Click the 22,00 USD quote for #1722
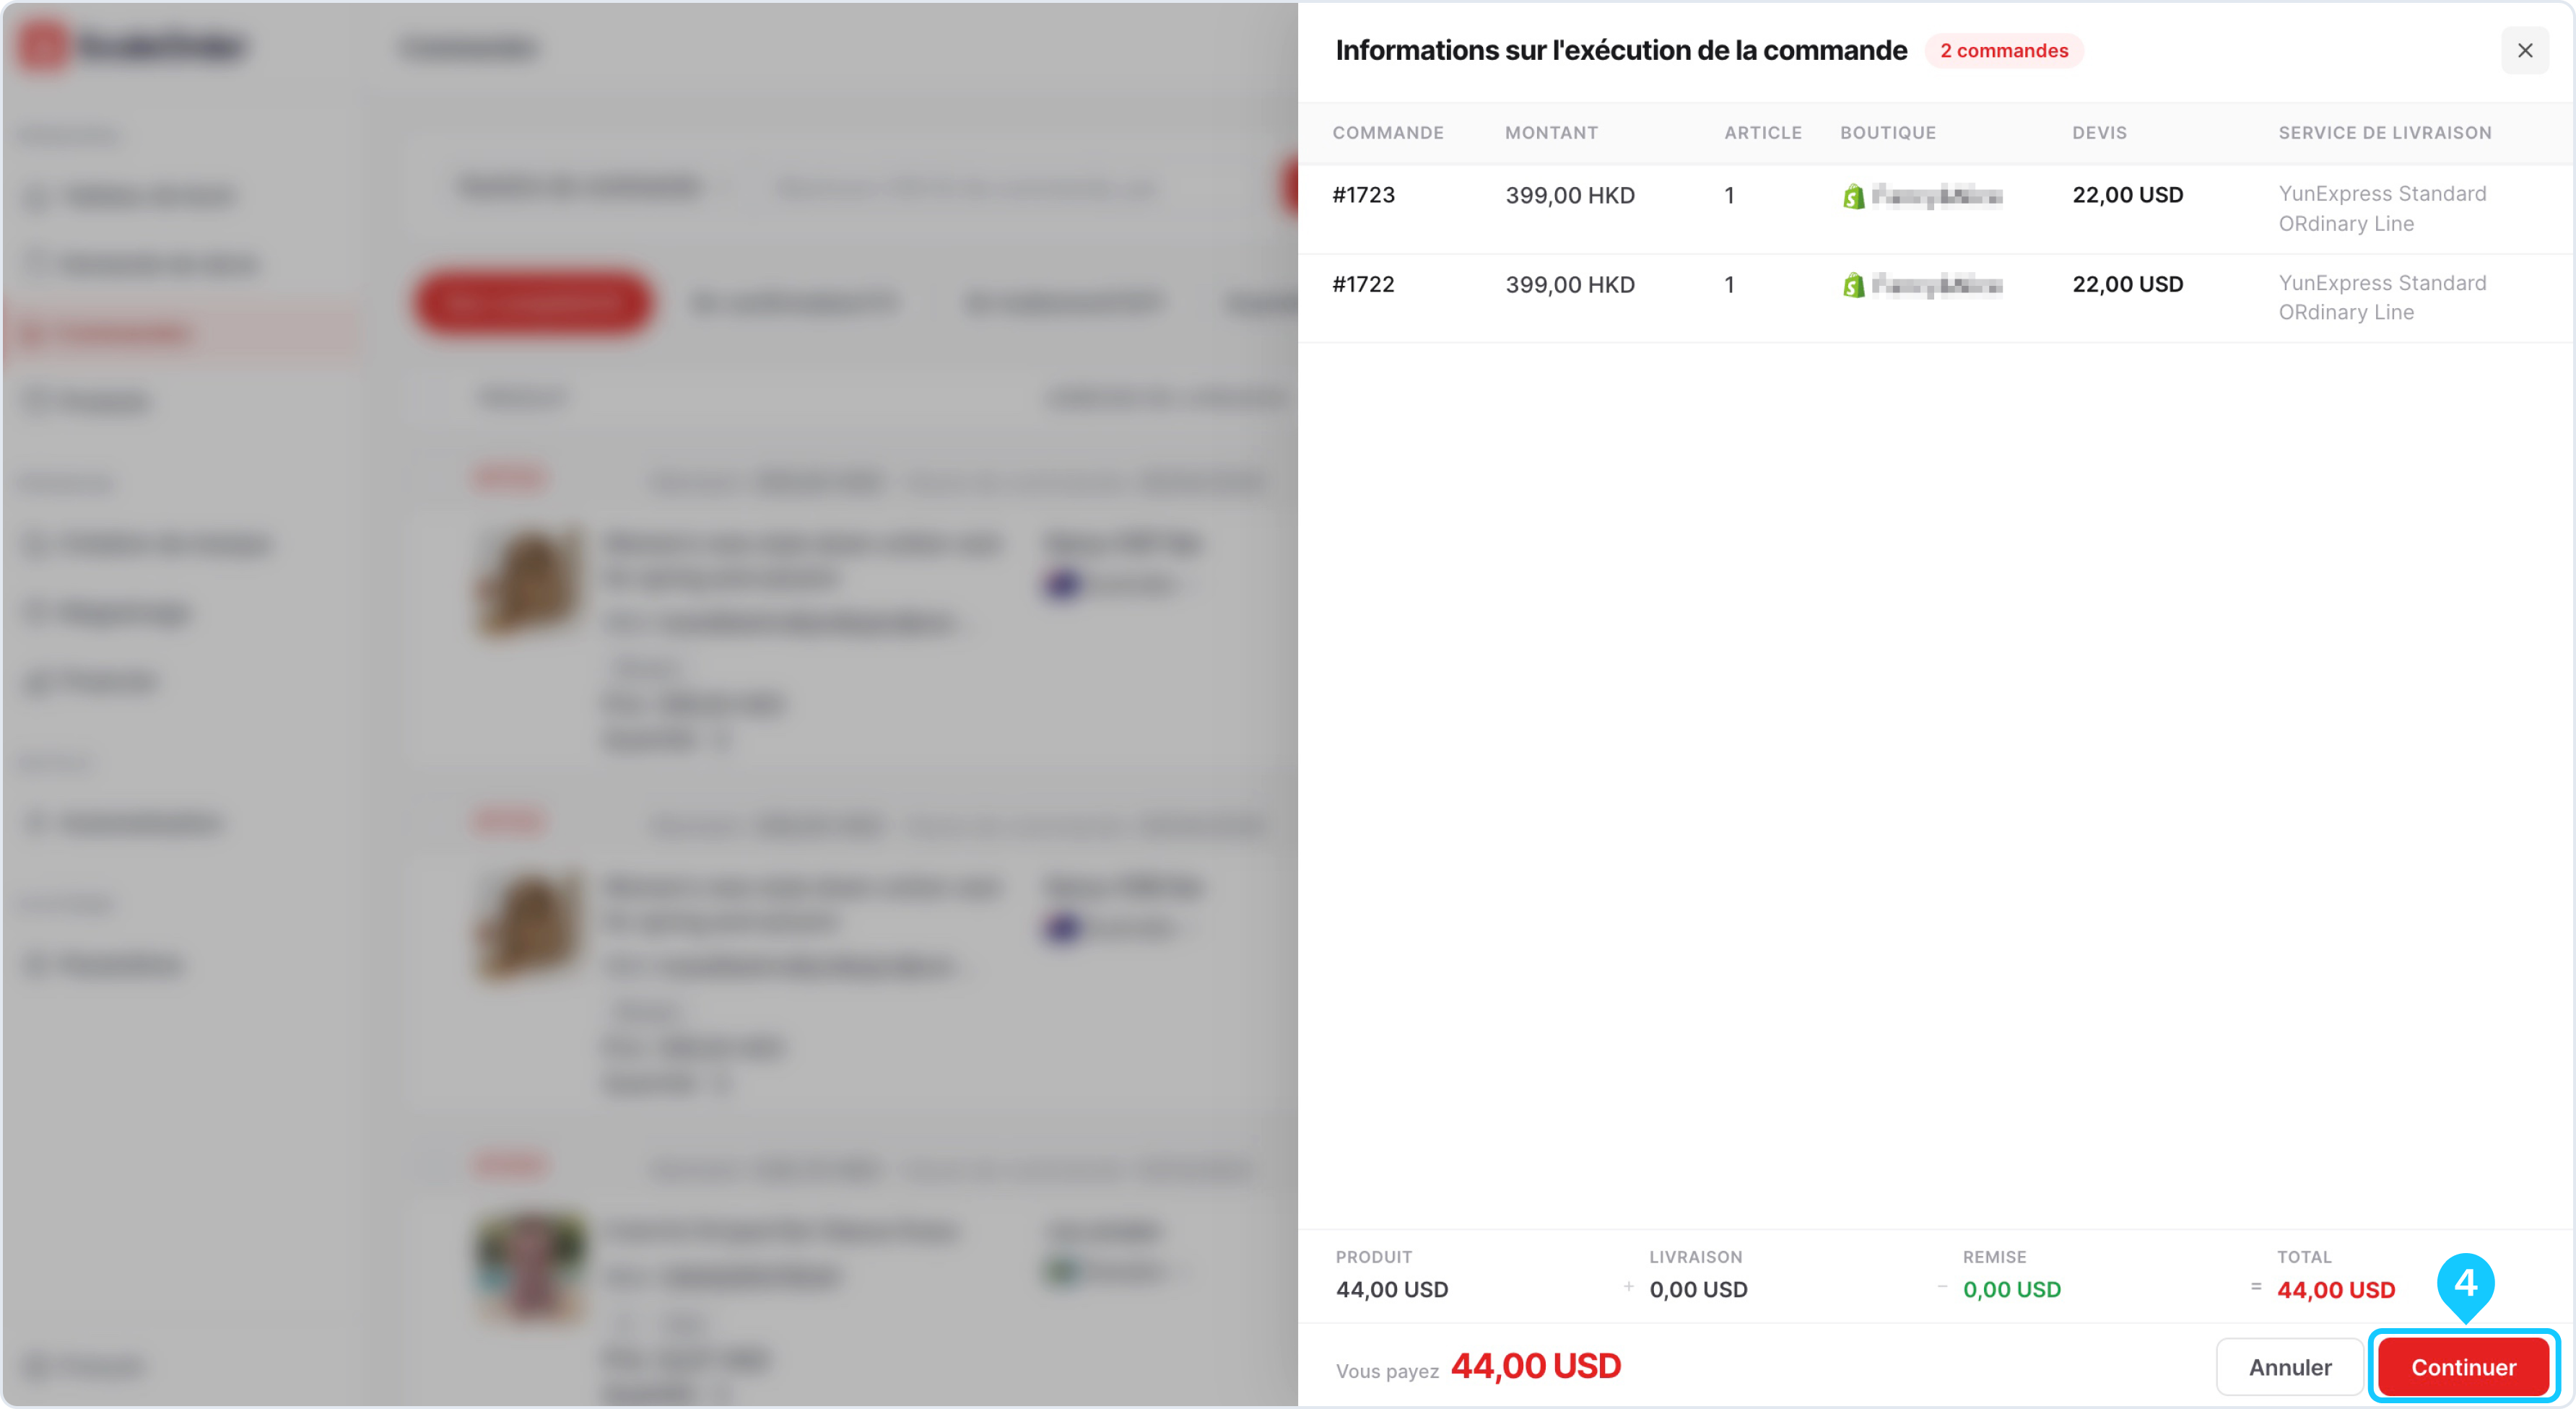2576x1409 pixels. point(2127,284)
